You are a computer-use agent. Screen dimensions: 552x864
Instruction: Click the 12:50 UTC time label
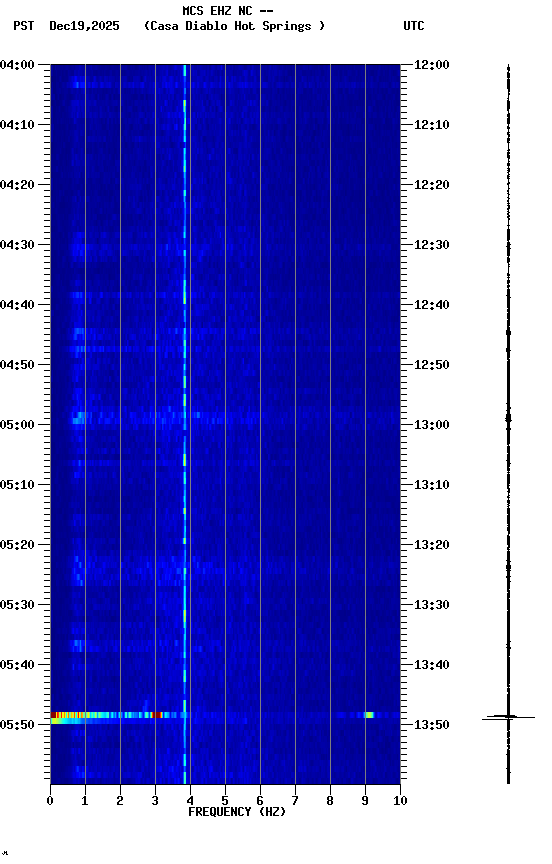coord(432,365)
